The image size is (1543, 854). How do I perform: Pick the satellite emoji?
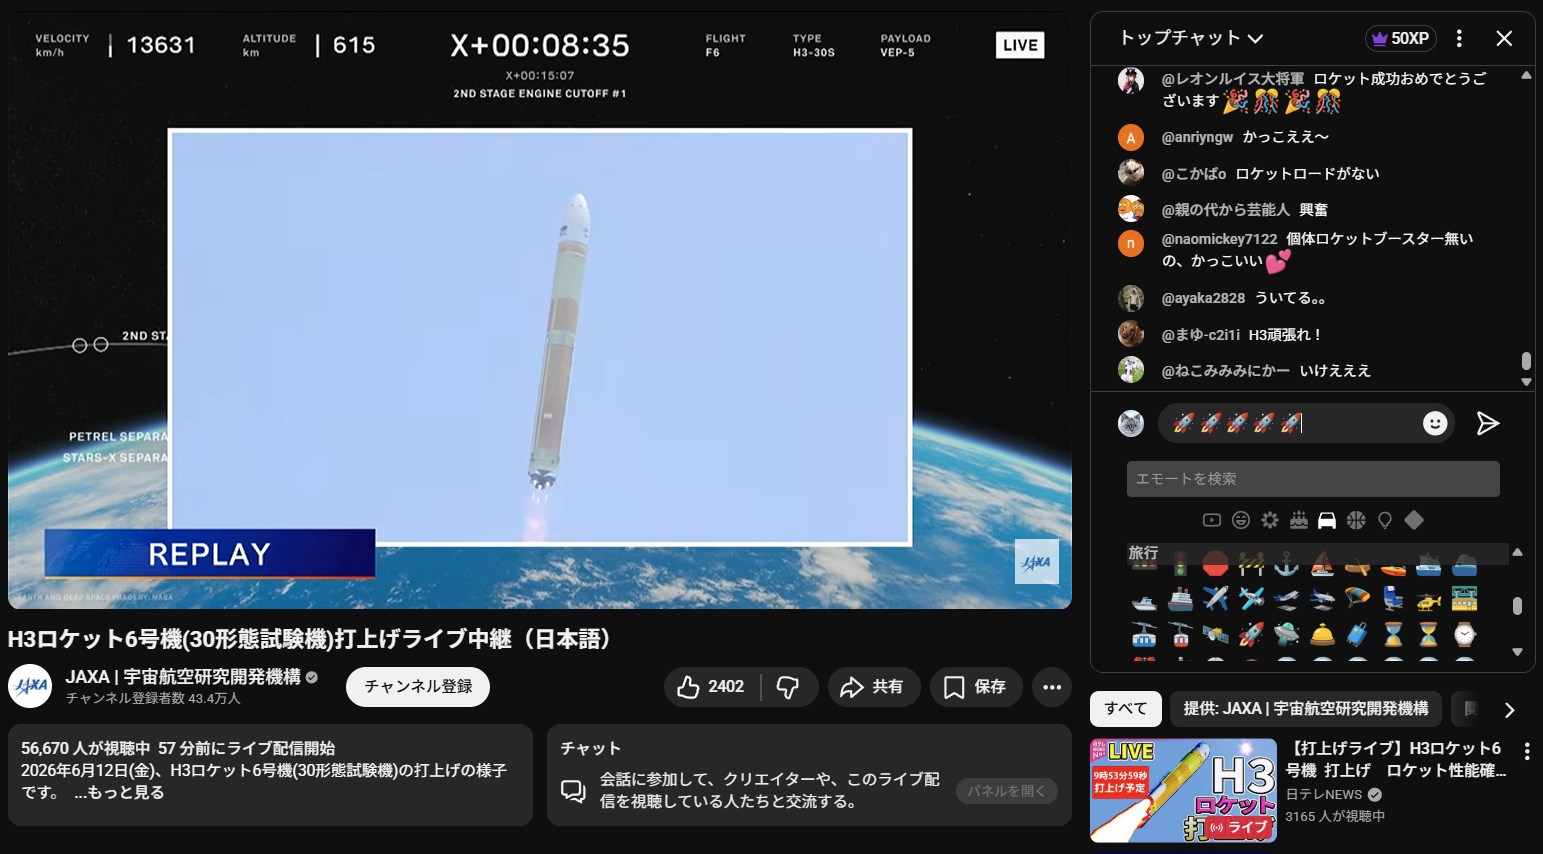tap(1215, 634)
